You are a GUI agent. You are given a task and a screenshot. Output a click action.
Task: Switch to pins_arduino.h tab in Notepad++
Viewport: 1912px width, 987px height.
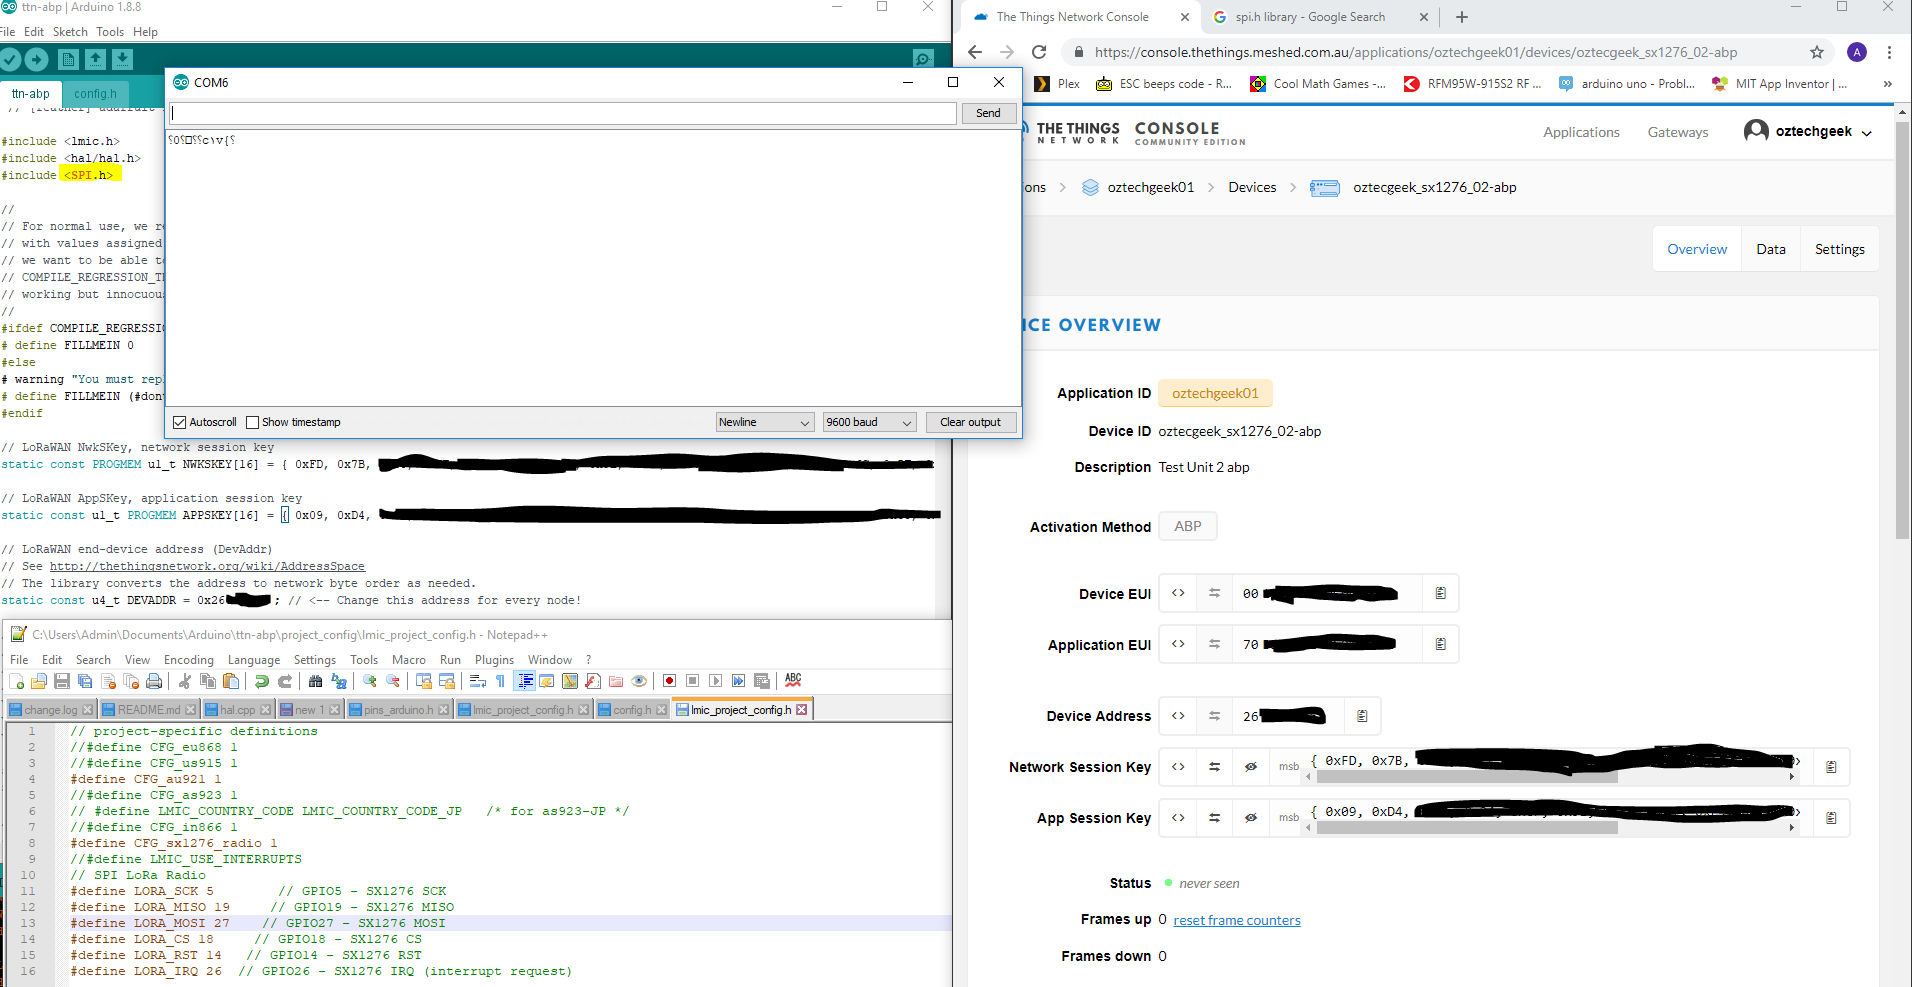pyautogui.click(x=399, y=710)
